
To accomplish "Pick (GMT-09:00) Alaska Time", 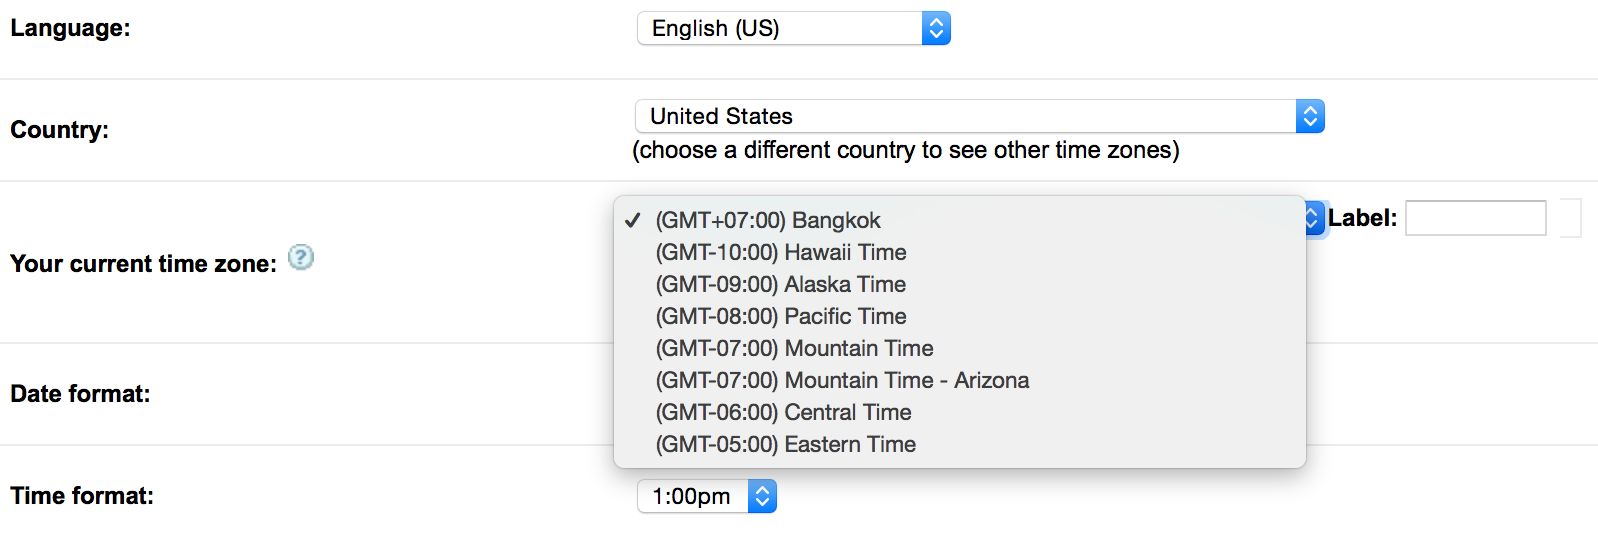I will pos(781,284).
